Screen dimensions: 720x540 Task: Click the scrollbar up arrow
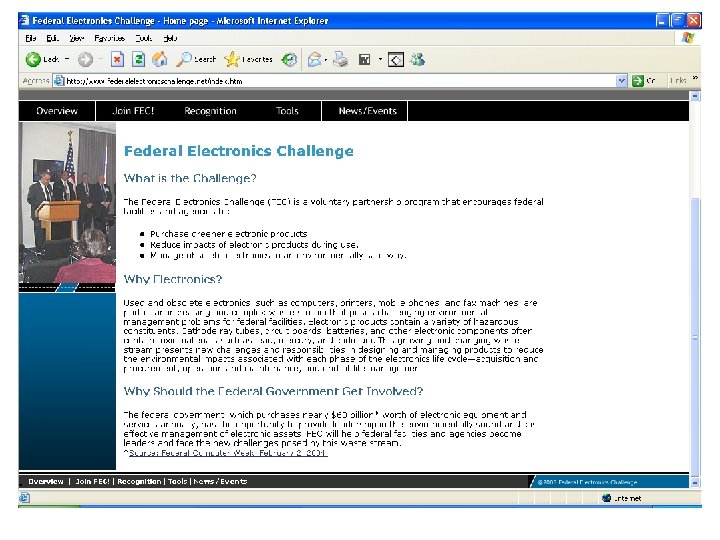click(695, 96)
